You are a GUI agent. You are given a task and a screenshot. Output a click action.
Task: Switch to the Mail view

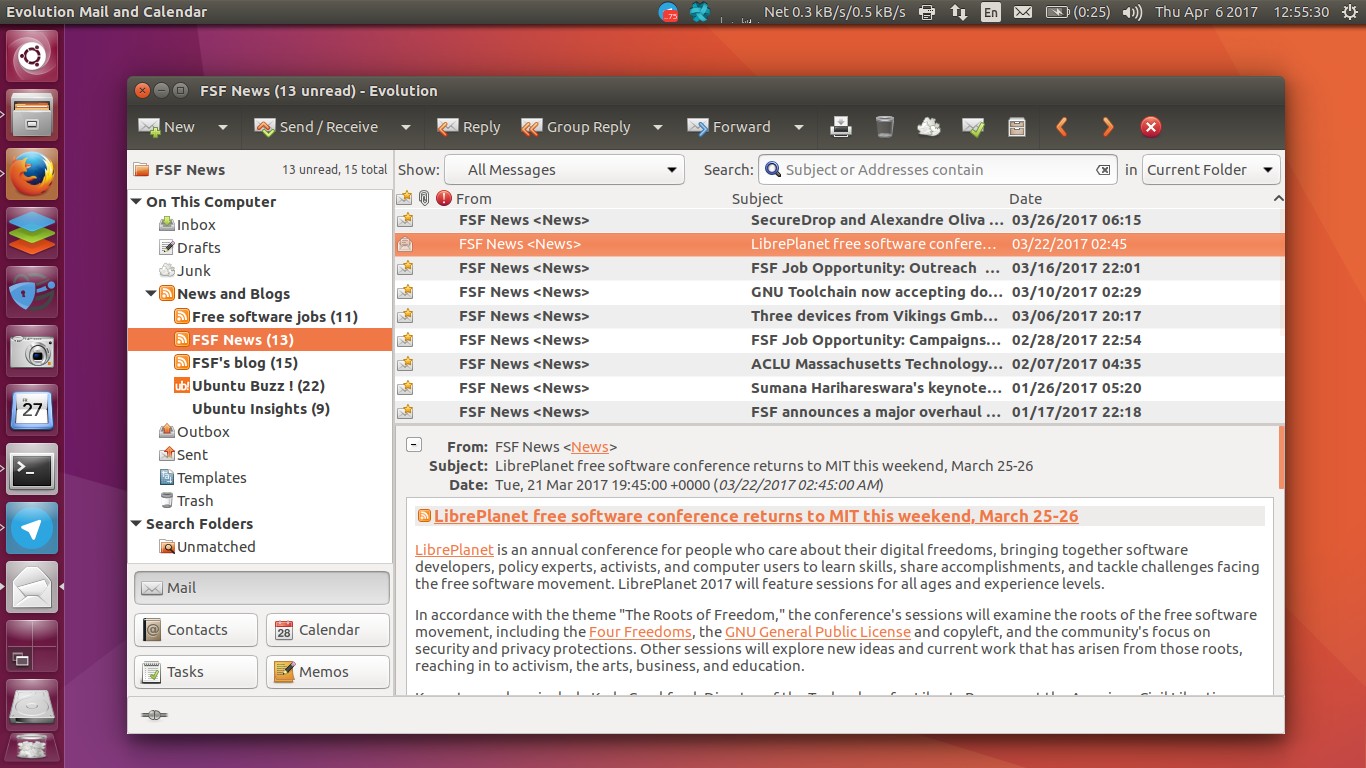point(262,588)
